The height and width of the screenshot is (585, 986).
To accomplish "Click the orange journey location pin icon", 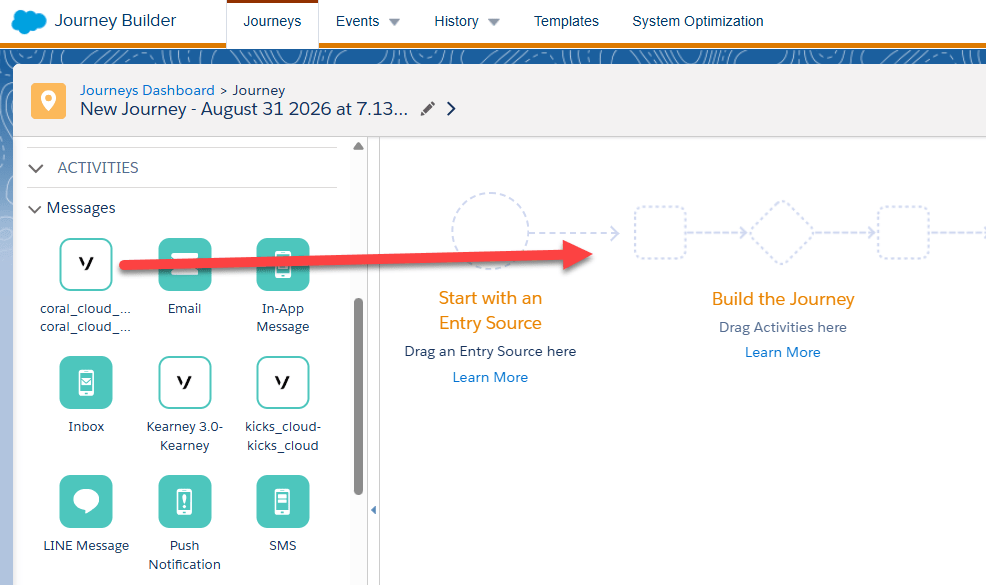I will coord(48,101).
